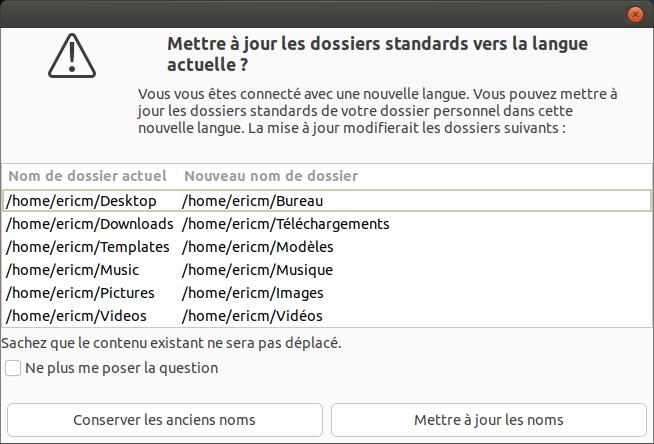Select the /home/ericm/Desktop row
This screenshot has height=444, width=654.
pos(81,201)
